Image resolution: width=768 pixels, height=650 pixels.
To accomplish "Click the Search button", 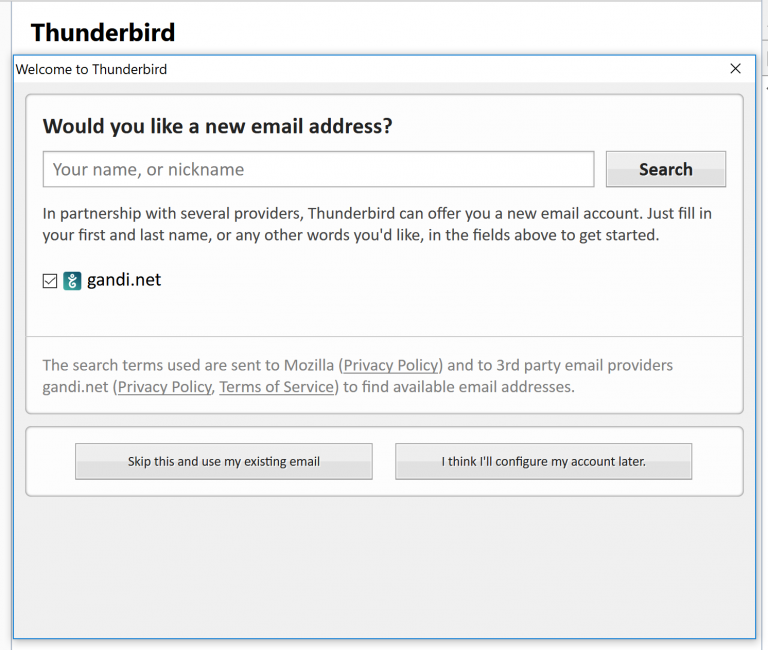I will (x=666, y=169).
